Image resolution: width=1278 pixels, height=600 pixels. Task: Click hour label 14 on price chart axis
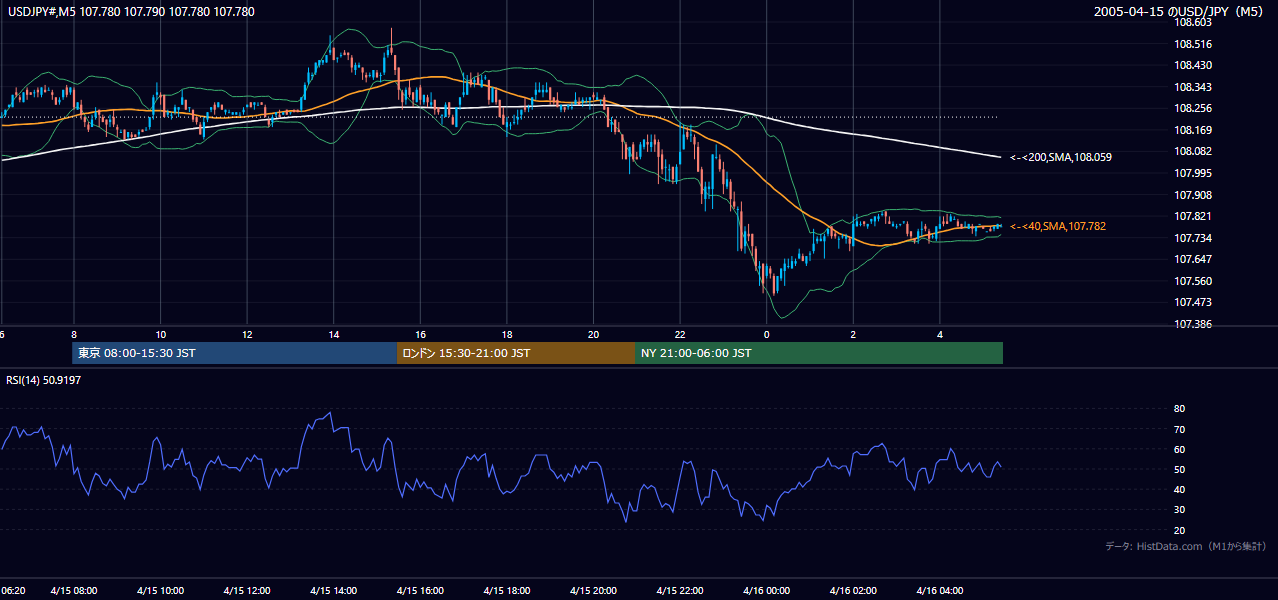(334, 334)
